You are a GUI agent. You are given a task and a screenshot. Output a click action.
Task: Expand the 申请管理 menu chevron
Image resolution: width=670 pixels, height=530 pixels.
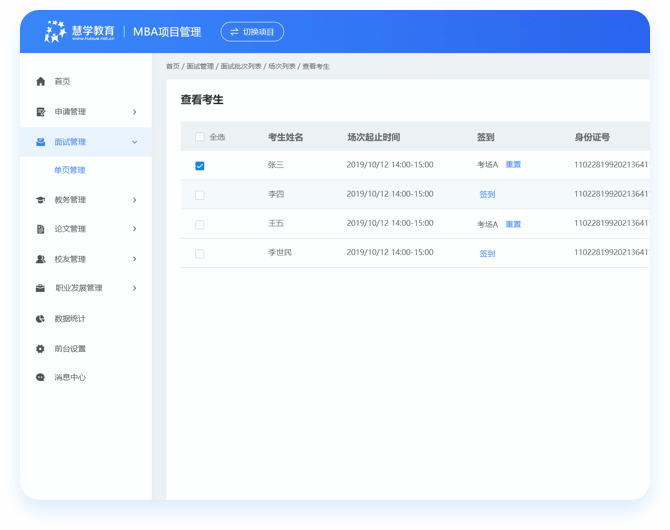coord(134,112)
